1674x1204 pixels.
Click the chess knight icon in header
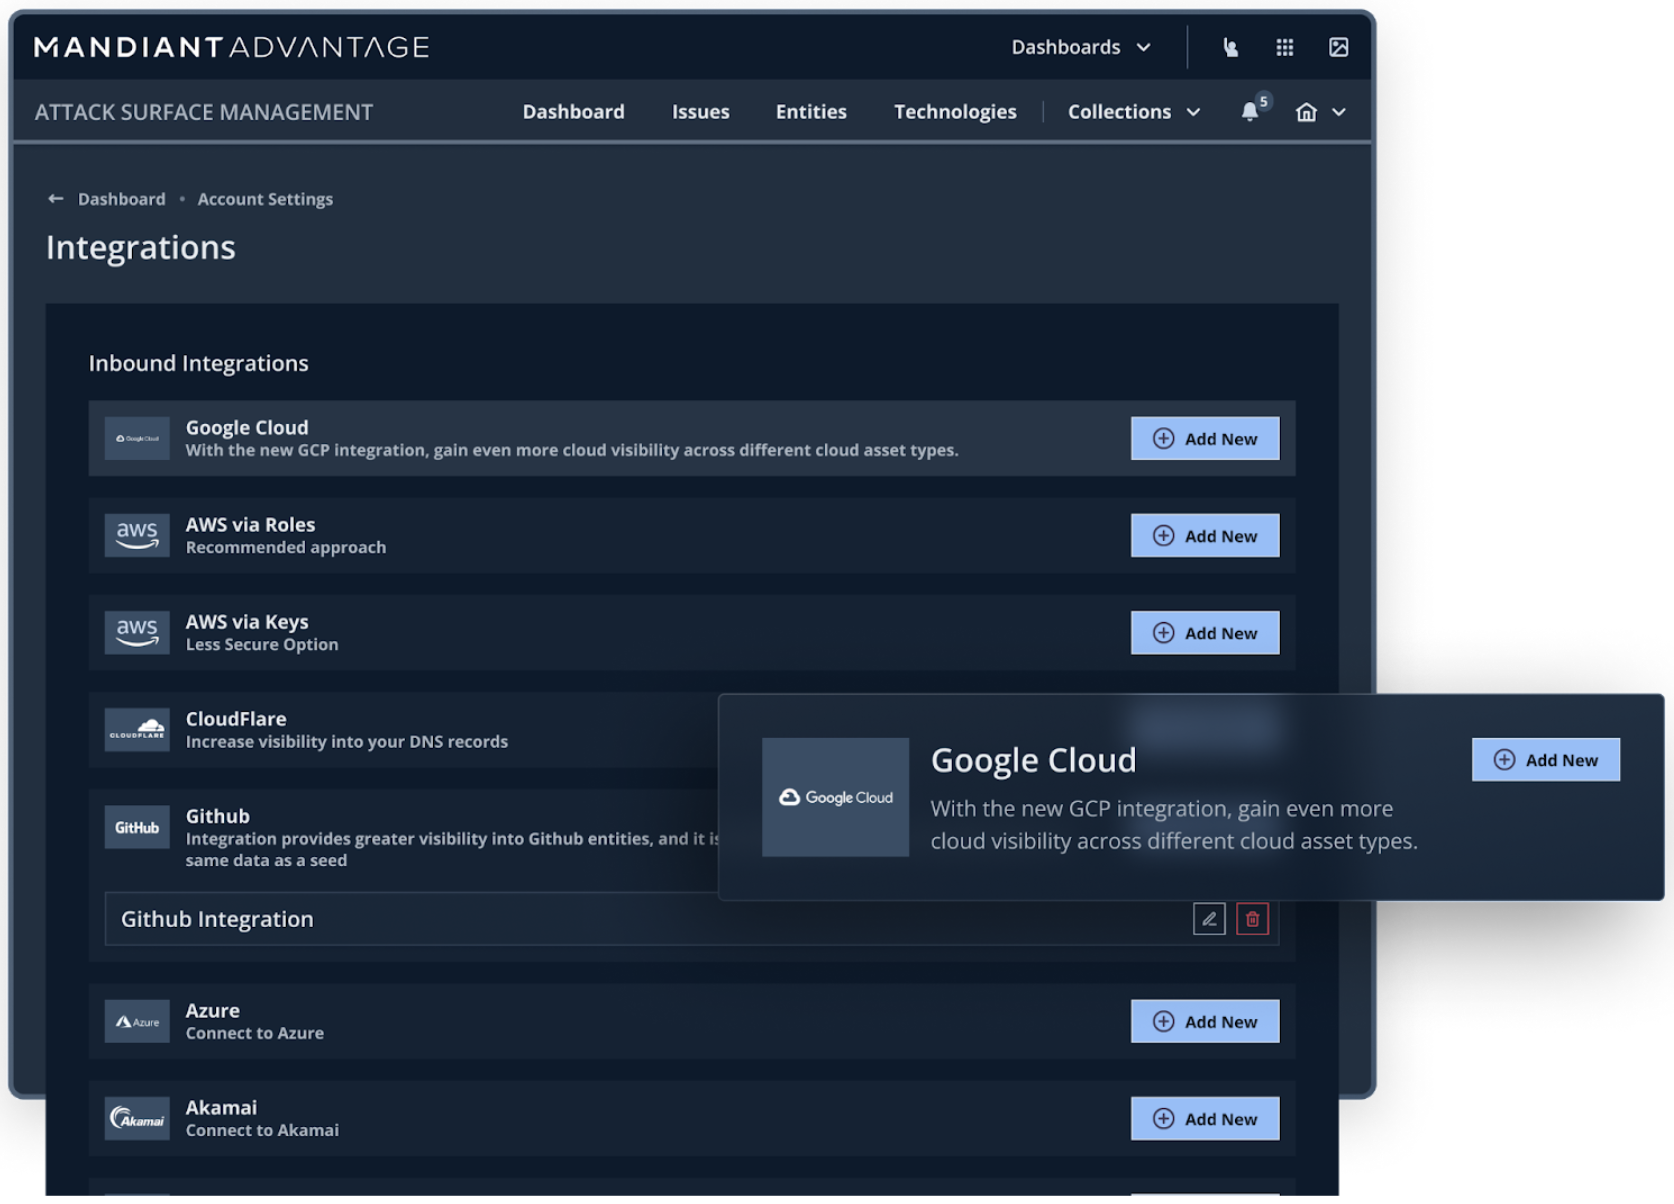pos(1230,47)
